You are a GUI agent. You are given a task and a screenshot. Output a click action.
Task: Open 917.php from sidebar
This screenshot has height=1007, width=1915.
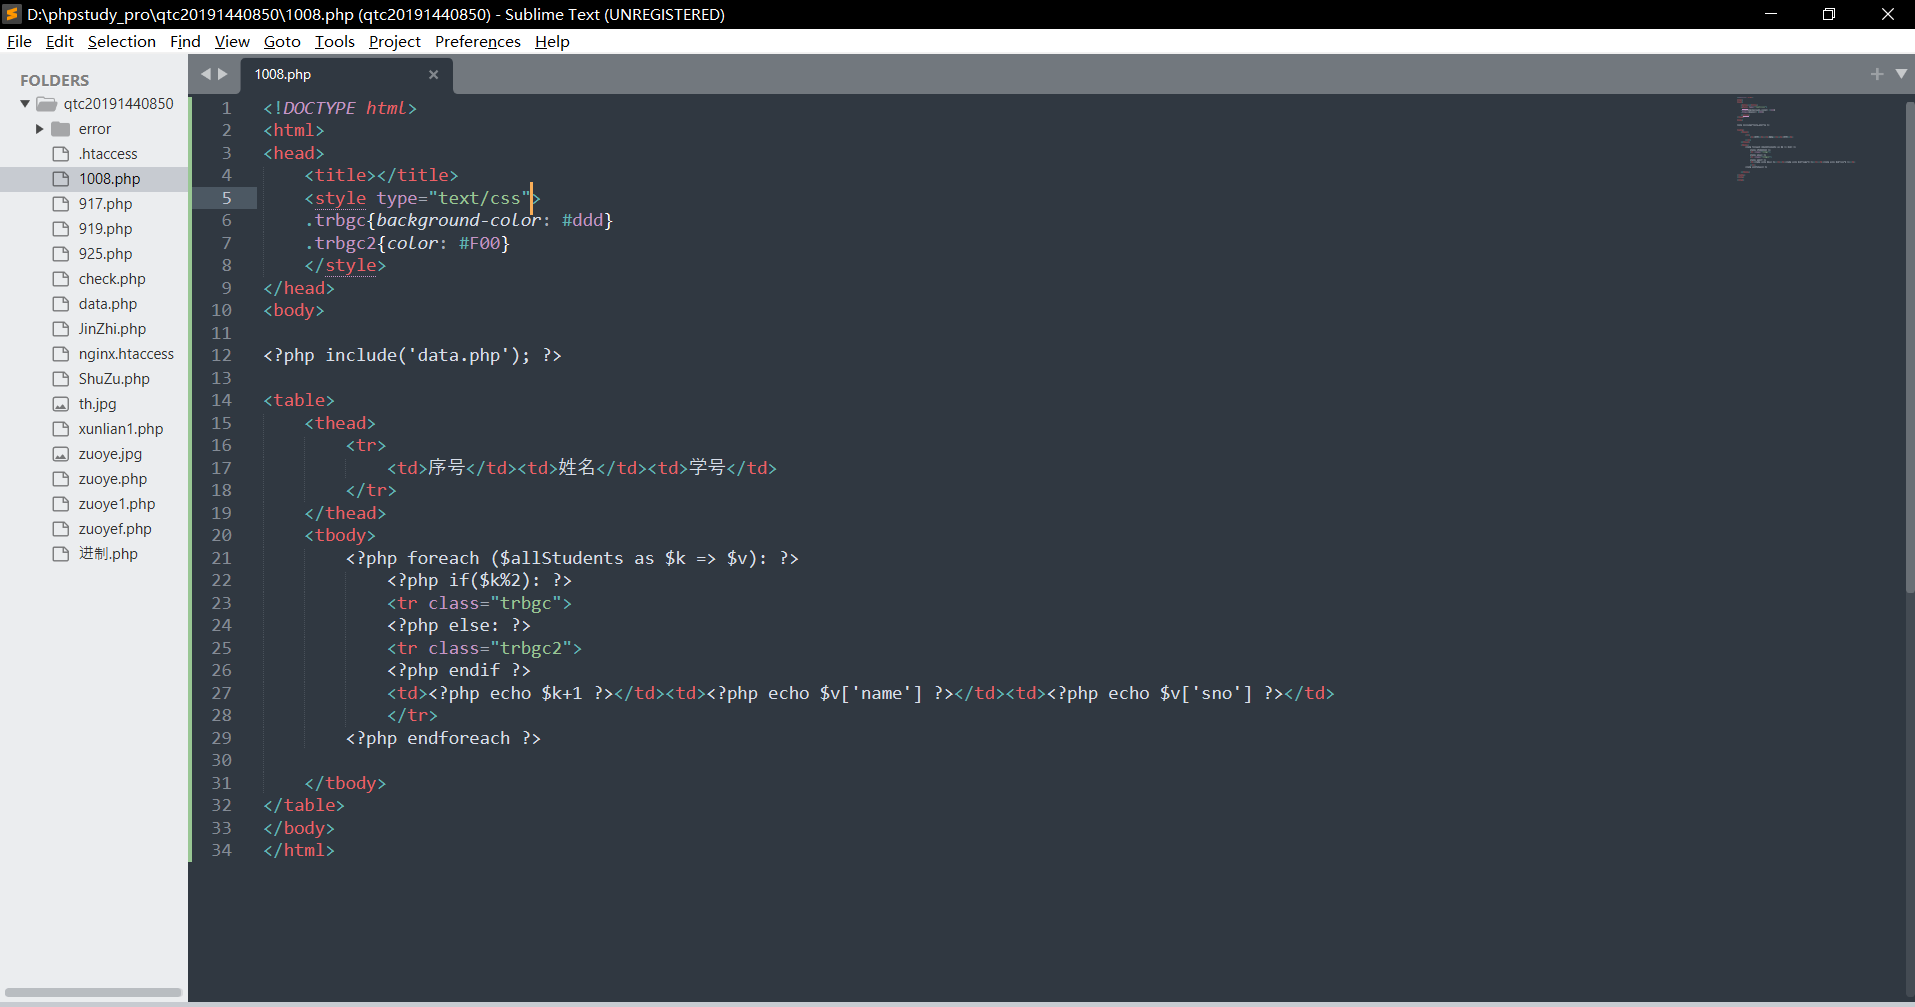(x=105, y=204)
